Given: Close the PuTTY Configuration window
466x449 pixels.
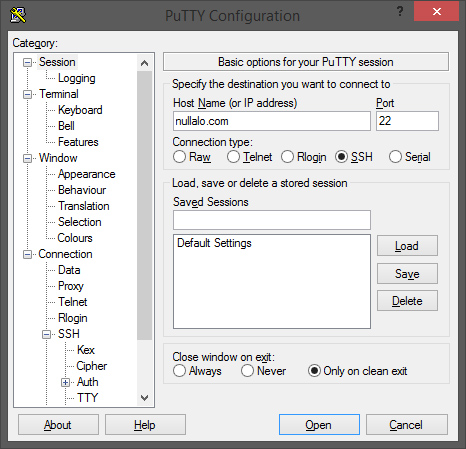Looking at the screenshot, I should [x=436, y=12].
